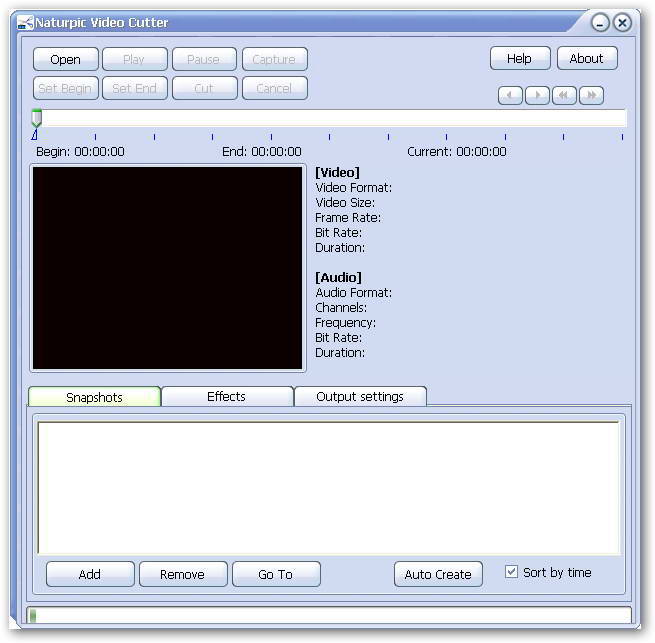Click the Frequency: label
The width and height of the screenshot is (655, 643).
pos(345,323)
